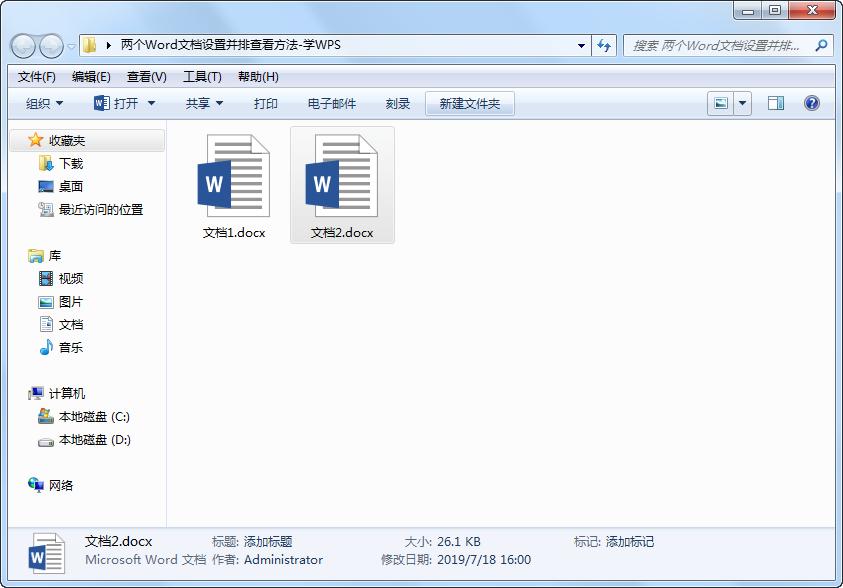Open 桌面 in favorites
The height and width of the screenshot is (588, 843).
[70, 187]
